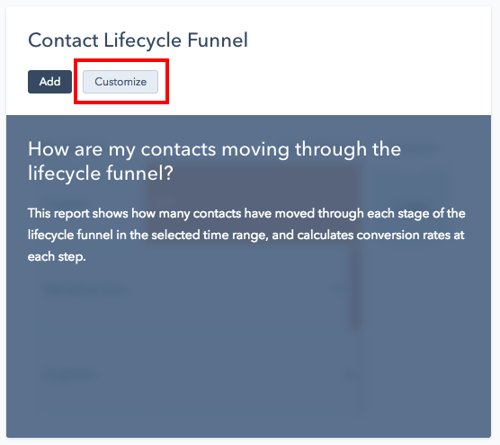Select the blurred first row label in the preview
This screenshot has width=500, height=445.
(x=83, y=290)
